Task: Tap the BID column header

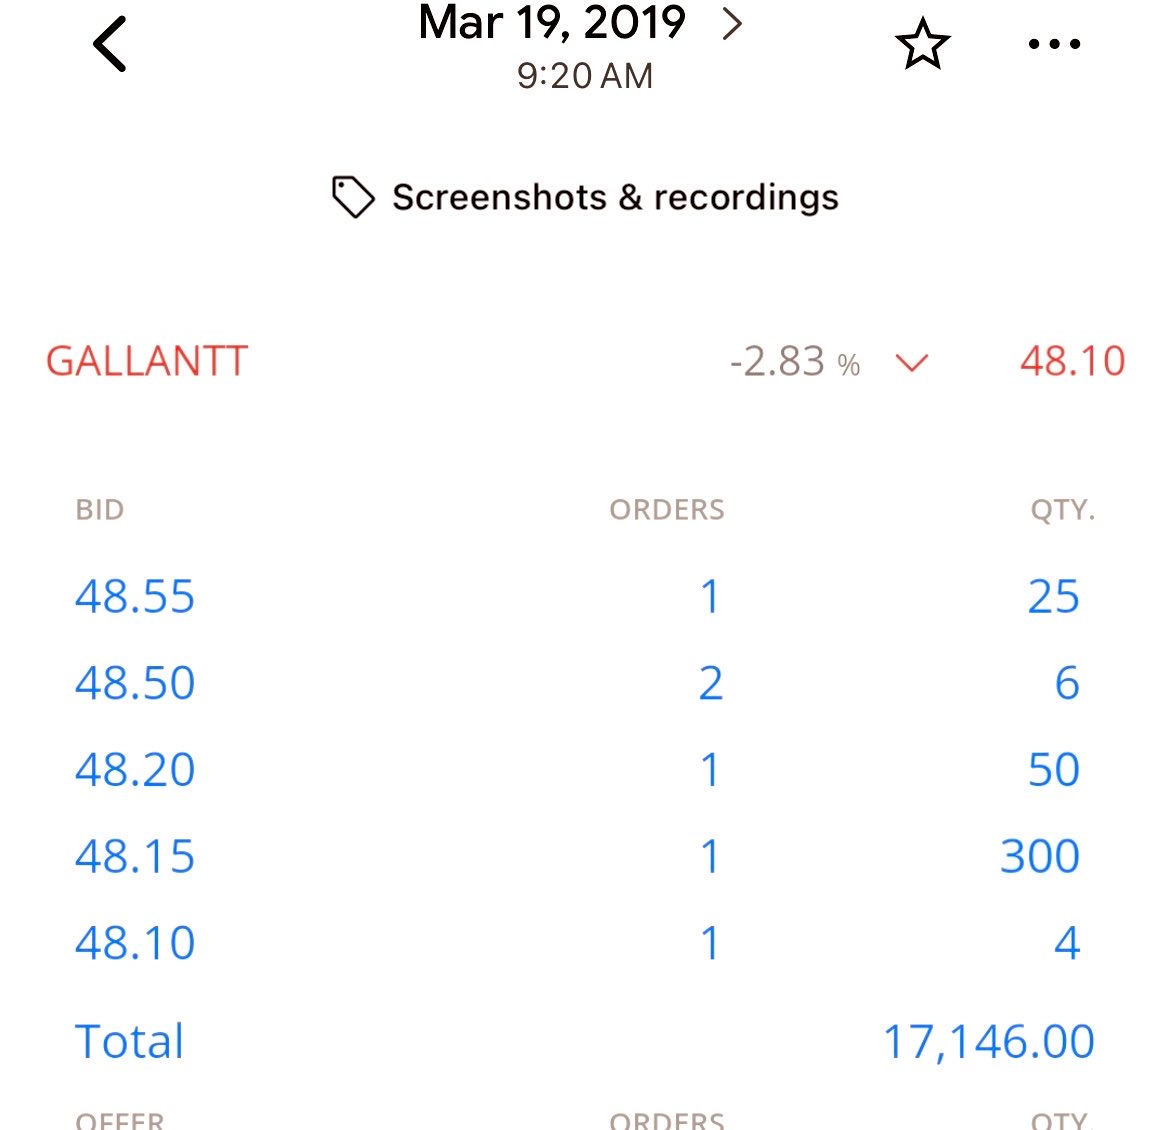Action: click(x=100, y=510)
